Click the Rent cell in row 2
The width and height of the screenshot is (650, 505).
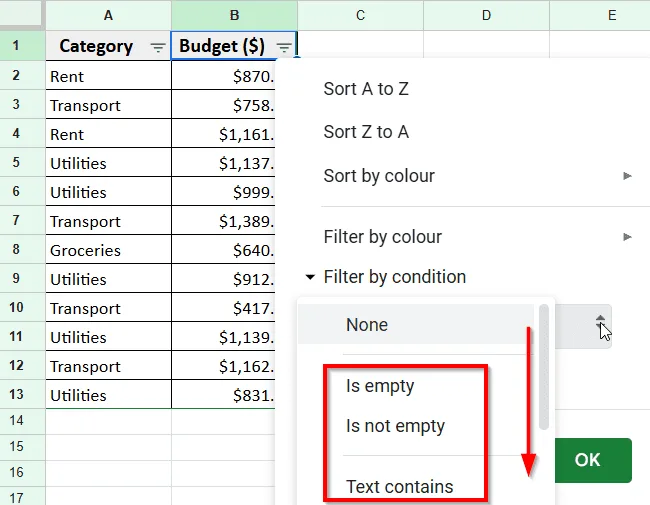click(108, 75)
